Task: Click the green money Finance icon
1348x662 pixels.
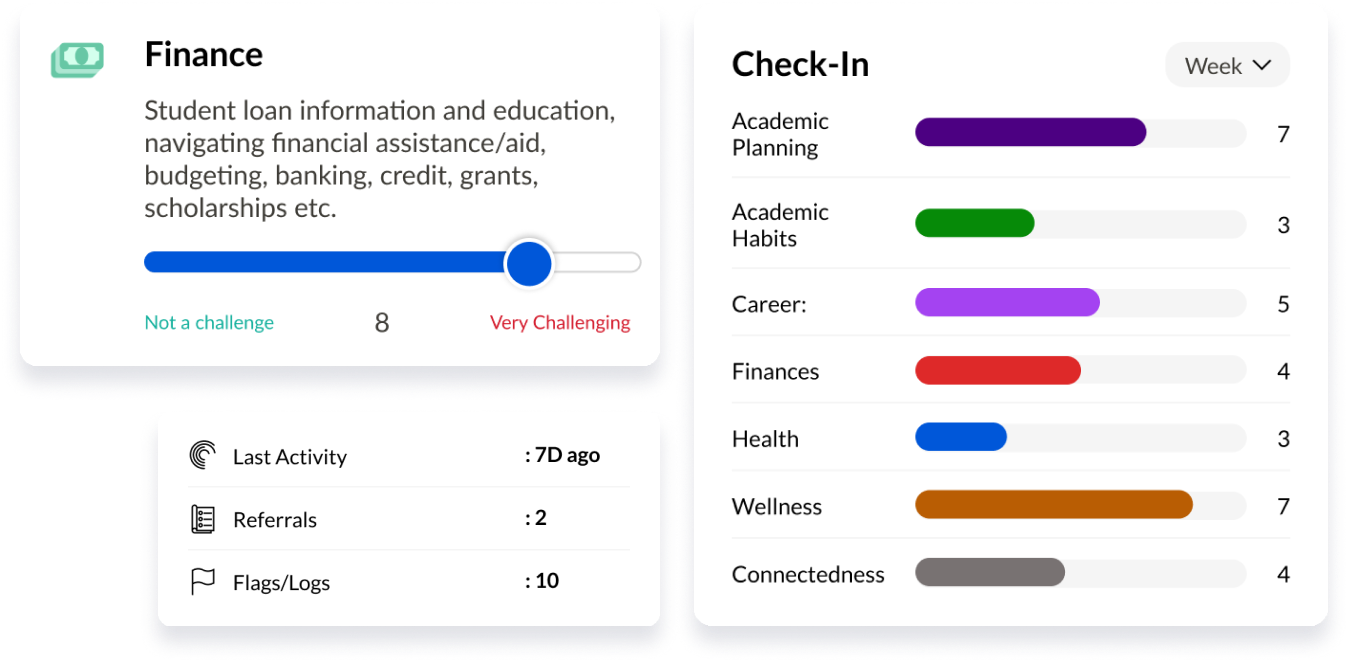Action: [77, 59]
